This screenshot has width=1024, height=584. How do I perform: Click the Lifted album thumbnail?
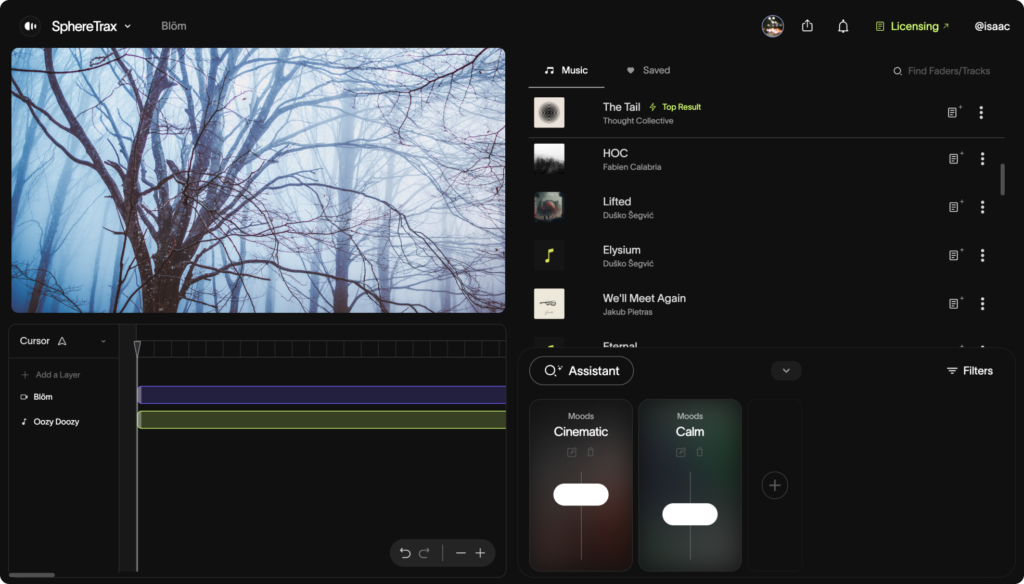click(x=549, y=207)
